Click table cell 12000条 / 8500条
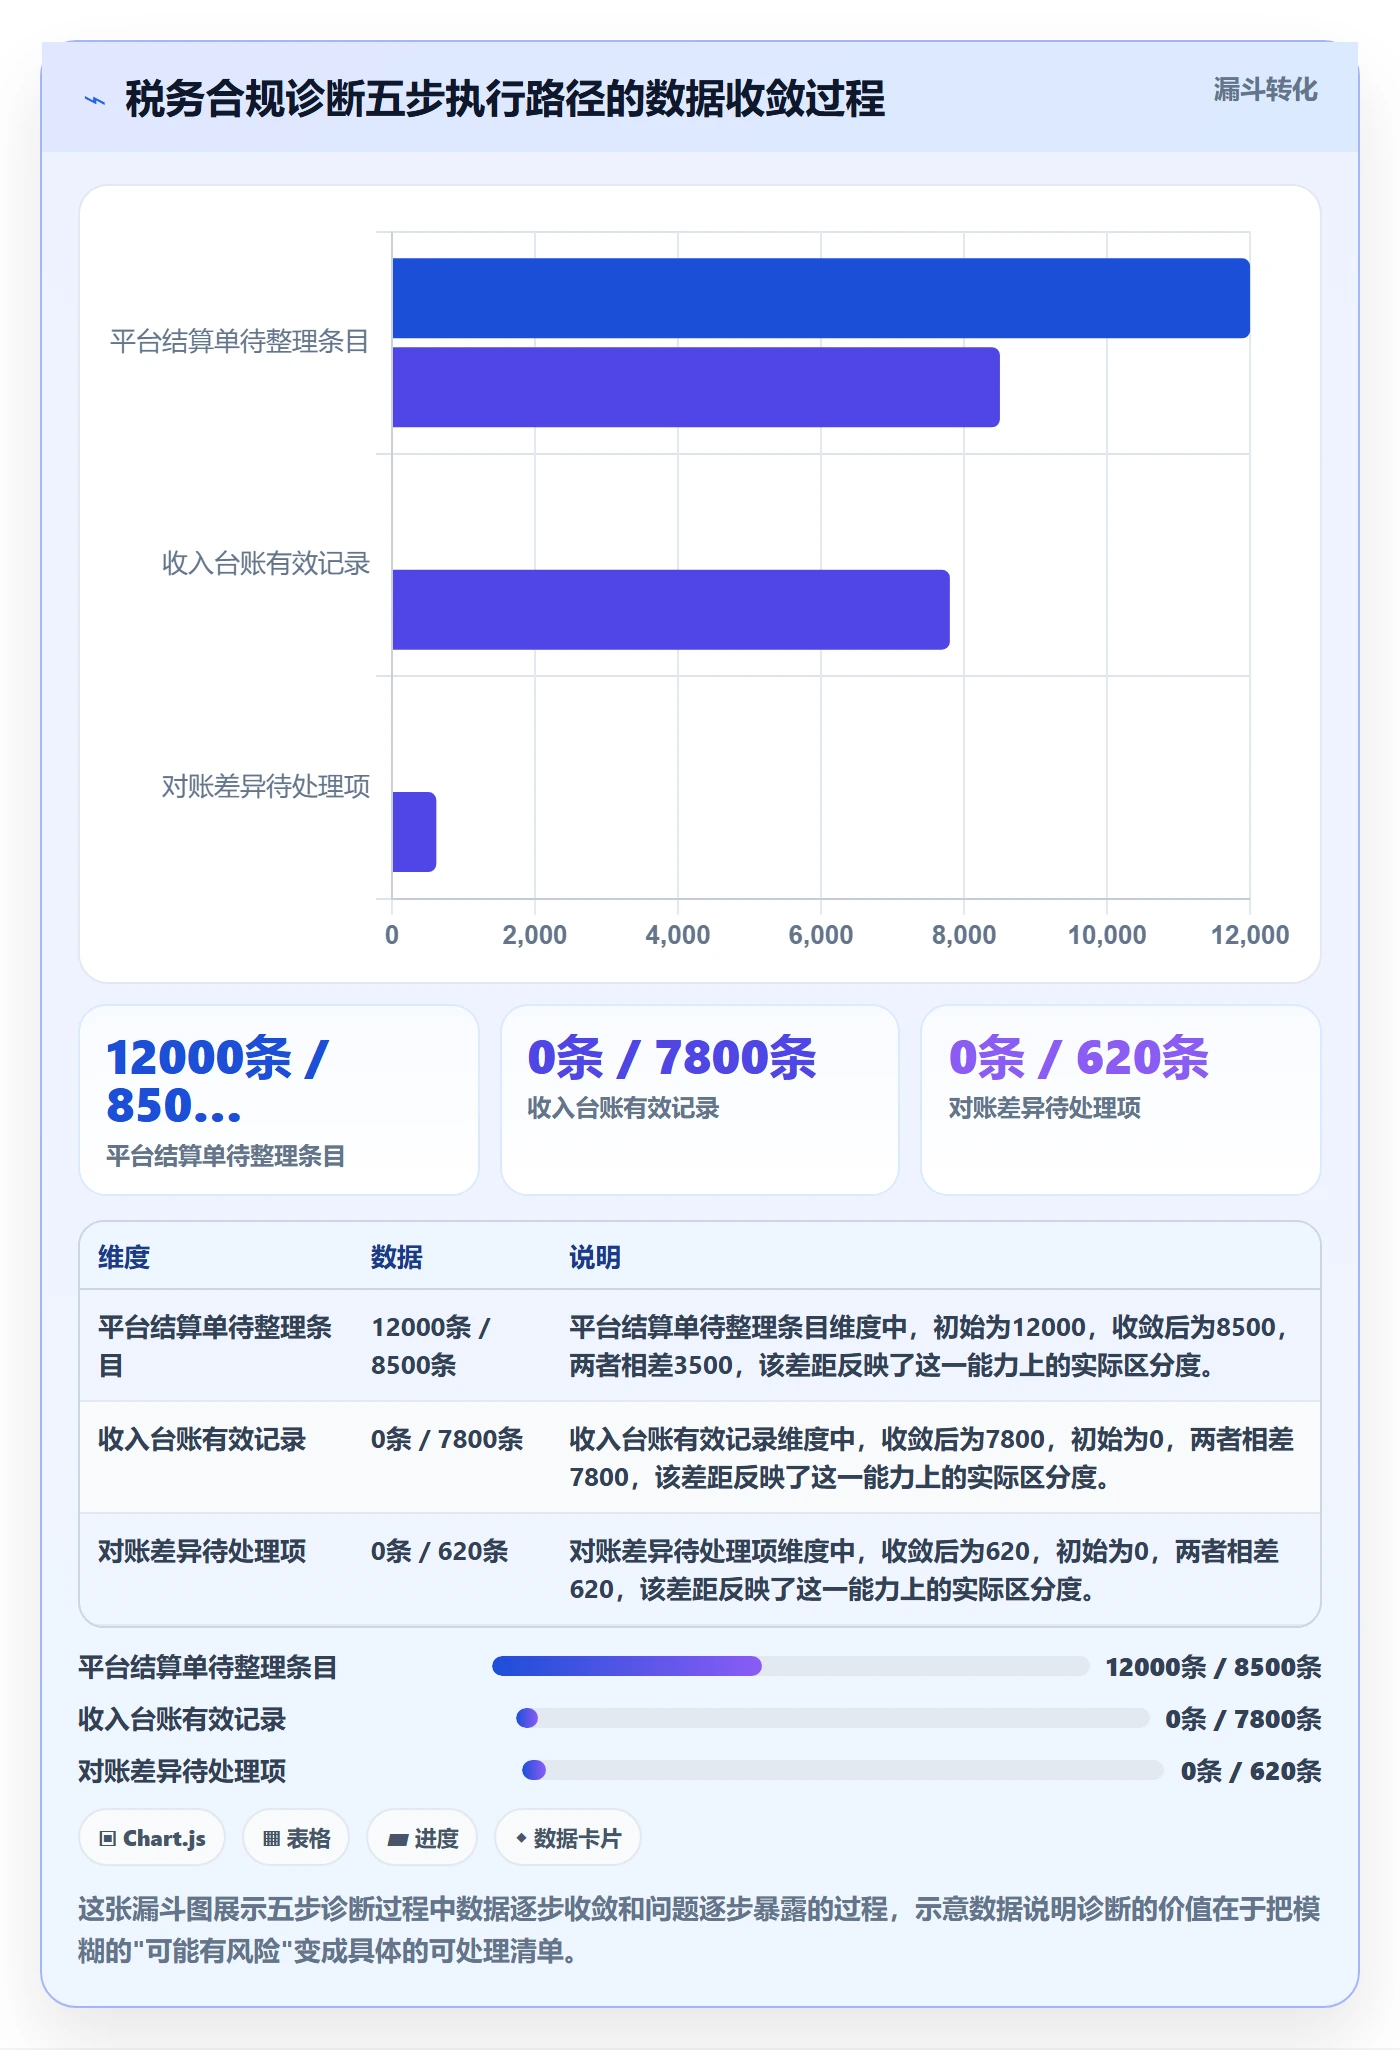The height and width of the screenshot is (2050, 1400). pos(431,1346)
